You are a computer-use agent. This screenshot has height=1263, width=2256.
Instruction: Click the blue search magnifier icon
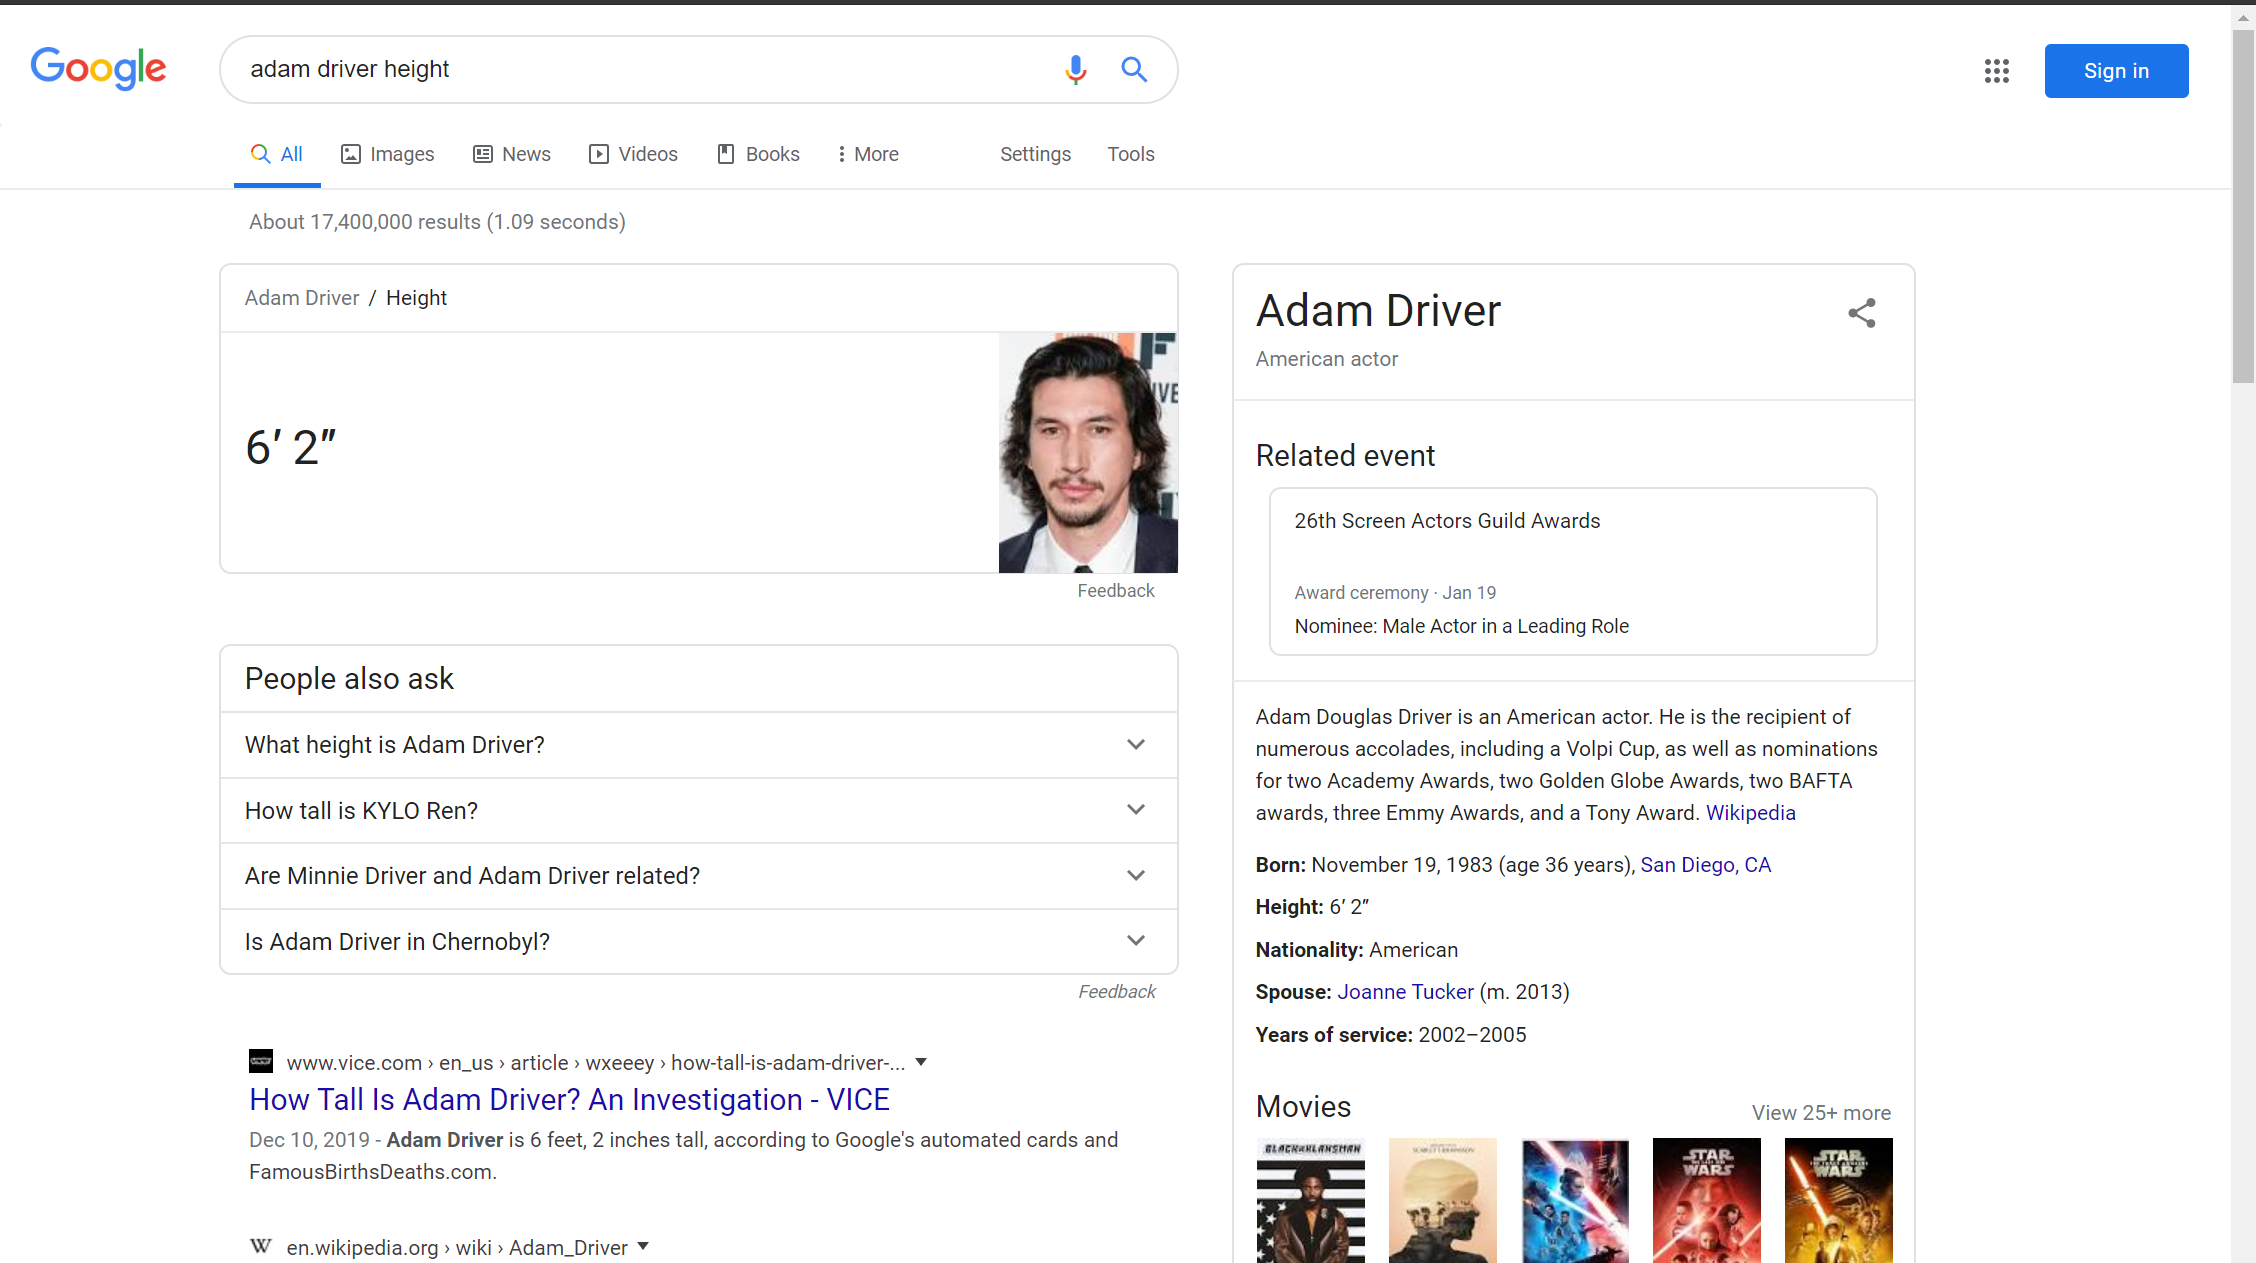click(x=1133, y=69)
